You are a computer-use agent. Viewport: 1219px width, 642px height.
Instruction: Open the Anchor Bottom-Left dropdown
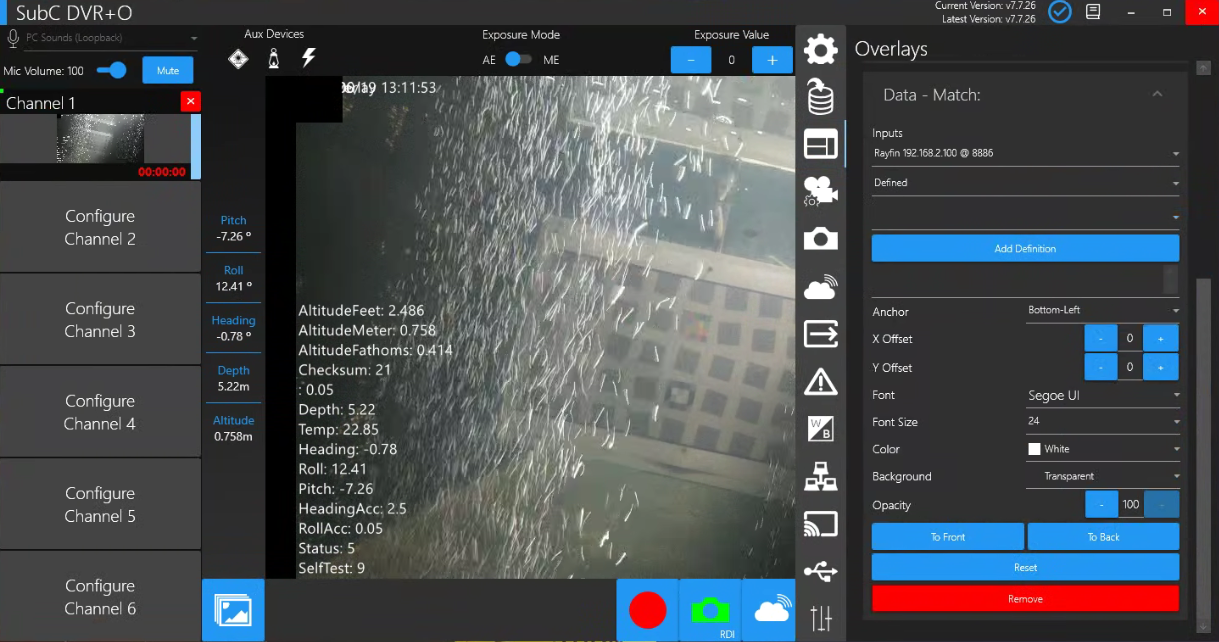(x=1102, y=310)
